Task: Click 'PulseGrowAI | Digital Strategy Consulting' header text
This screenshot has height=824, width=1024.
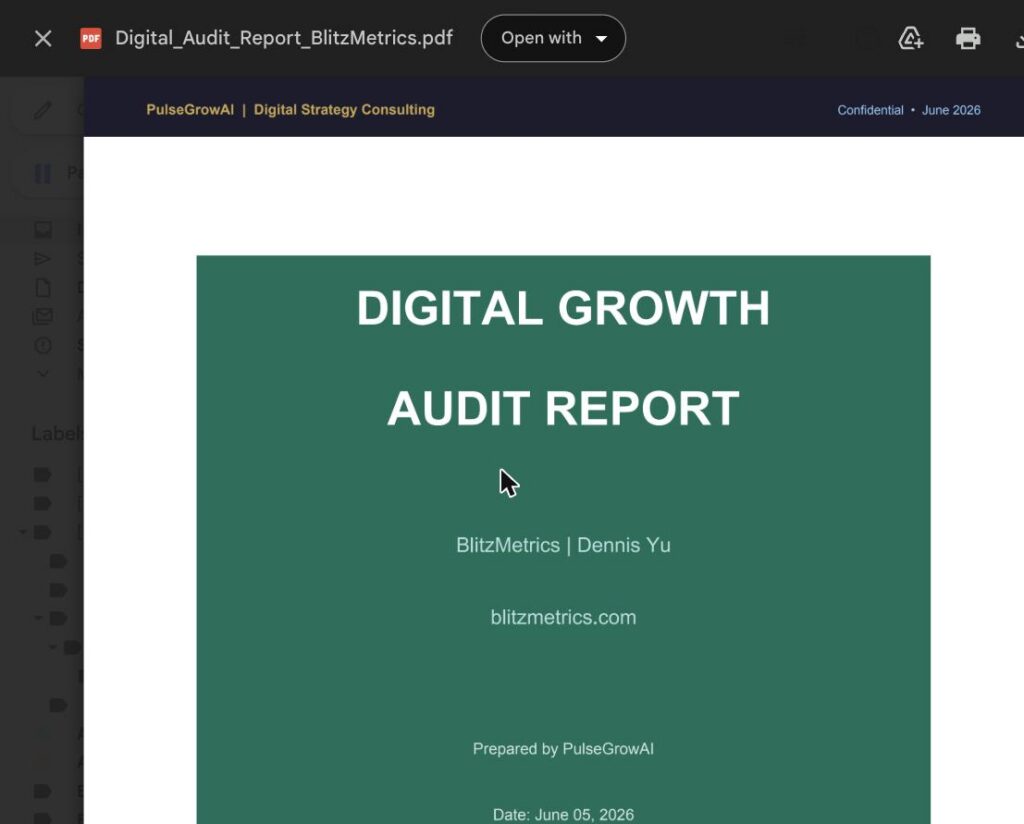Action: point(291,110)
